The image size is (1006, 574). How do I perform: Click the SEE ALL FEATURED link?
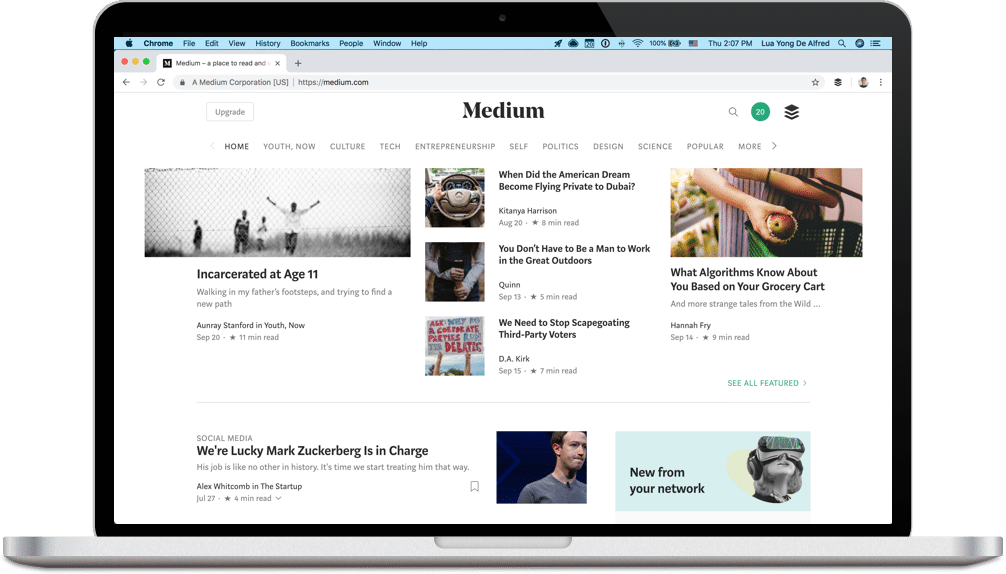pos(767,383)
